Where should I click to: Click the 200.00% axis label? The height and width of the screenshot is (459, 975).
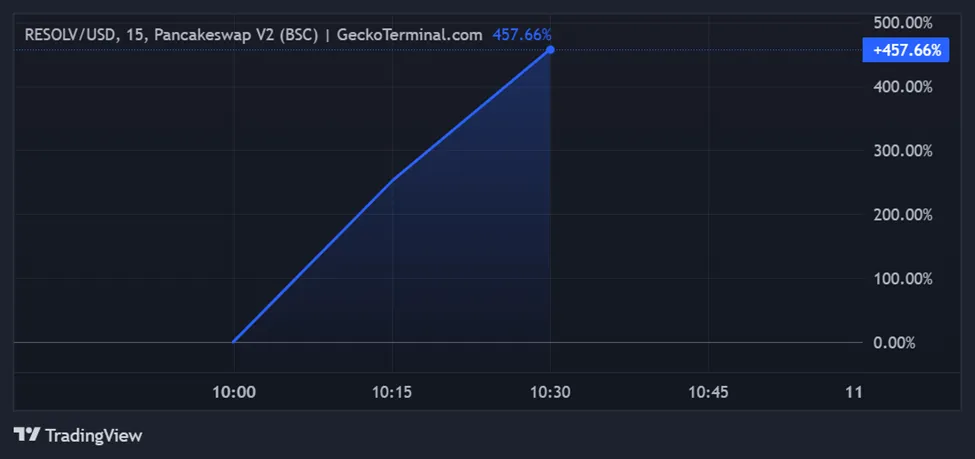pyautogui.click(x=901, y=215)
